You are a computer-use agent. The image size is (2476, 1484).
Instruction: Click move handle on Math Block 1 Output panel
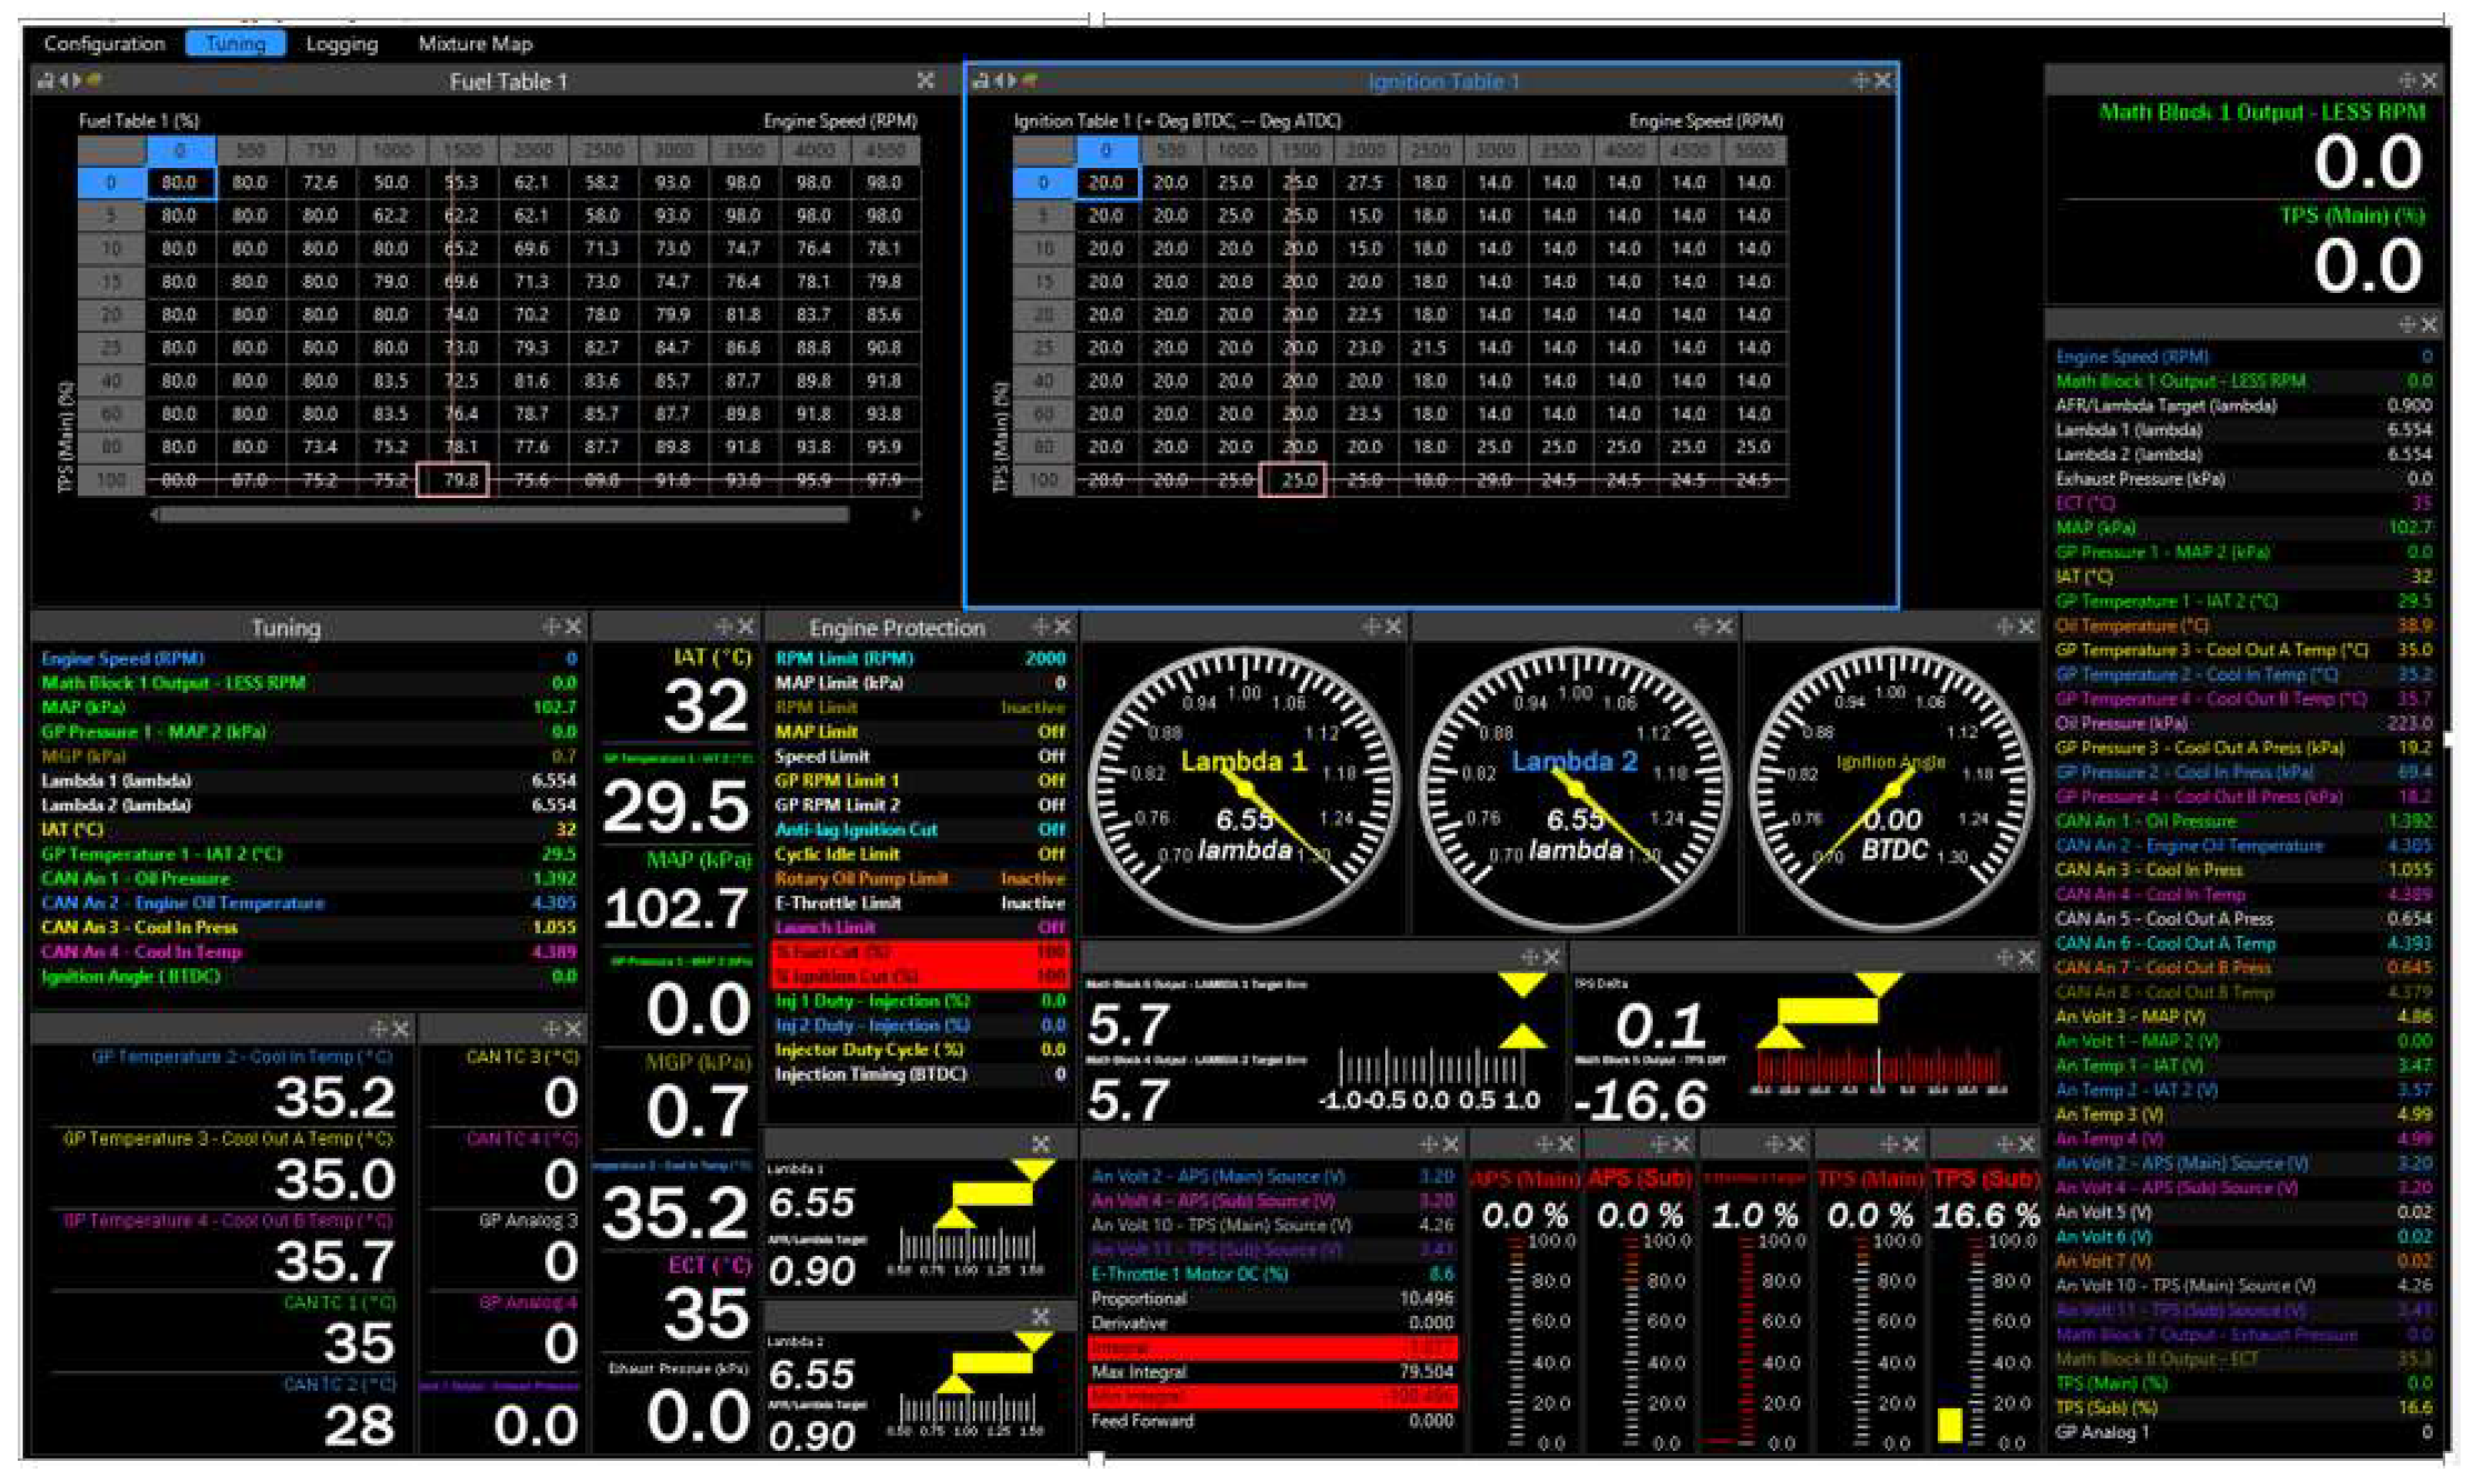(x=2407, y=80)
